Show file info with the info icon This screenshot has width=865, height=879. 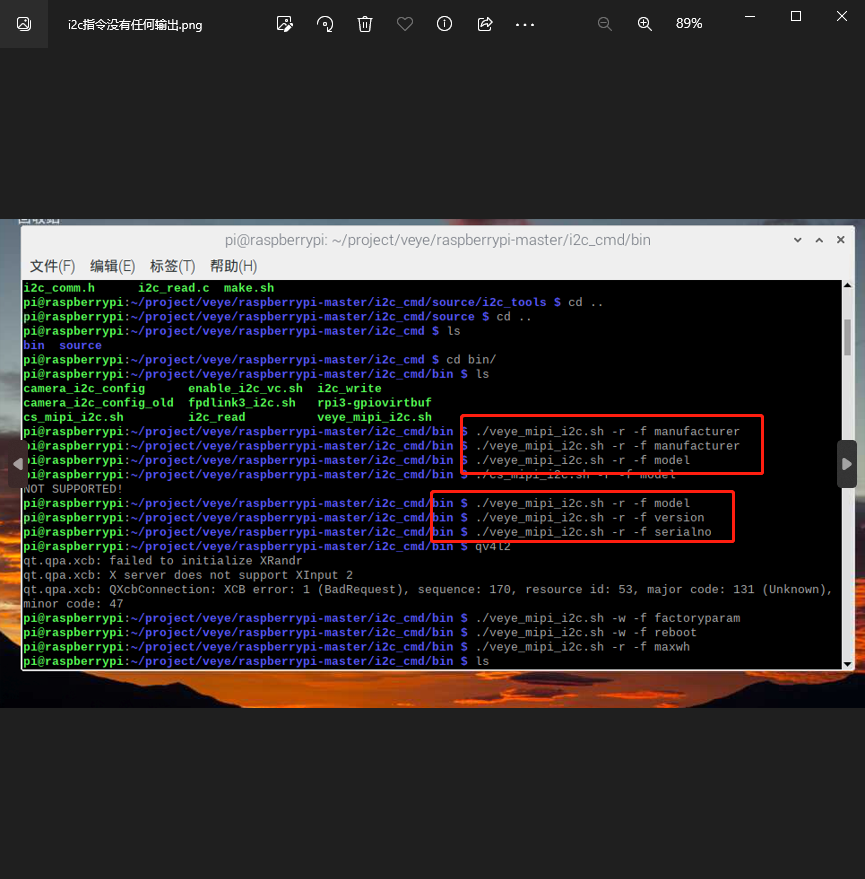coord(445,24)
